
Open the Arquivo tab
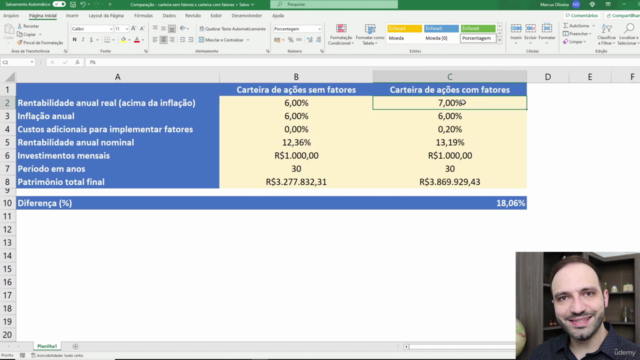click(11, 16)
